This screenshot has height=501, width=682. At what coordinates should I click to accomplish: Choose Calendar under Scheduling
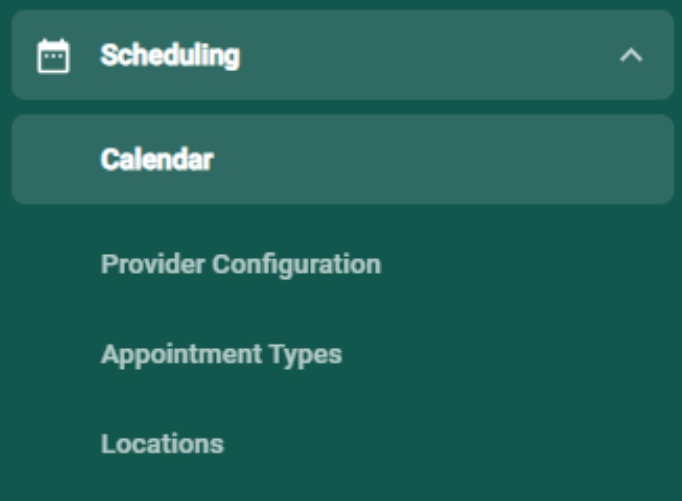click(x=343, y=159)
